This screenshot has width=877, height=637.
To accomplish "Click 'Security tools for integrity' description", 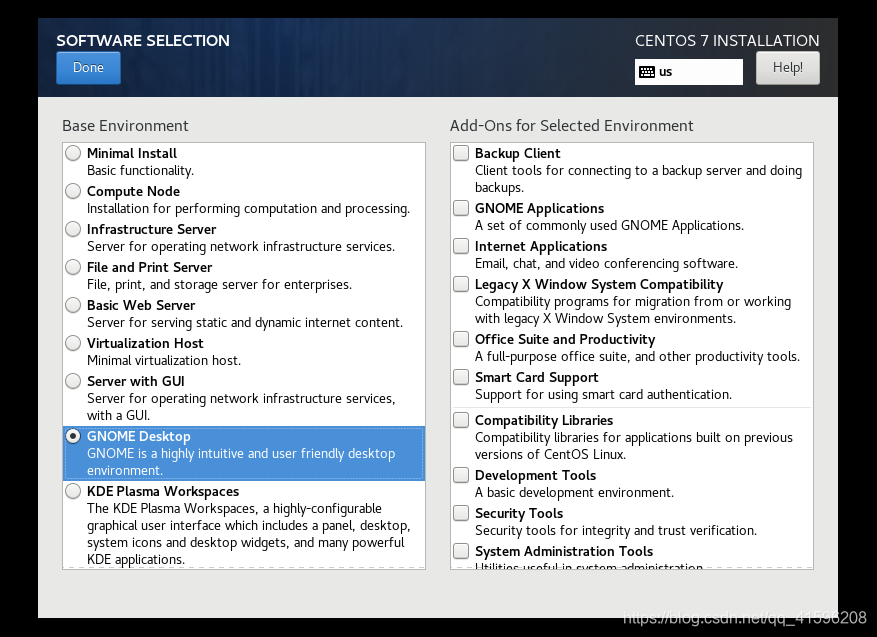I will point(616,531).
